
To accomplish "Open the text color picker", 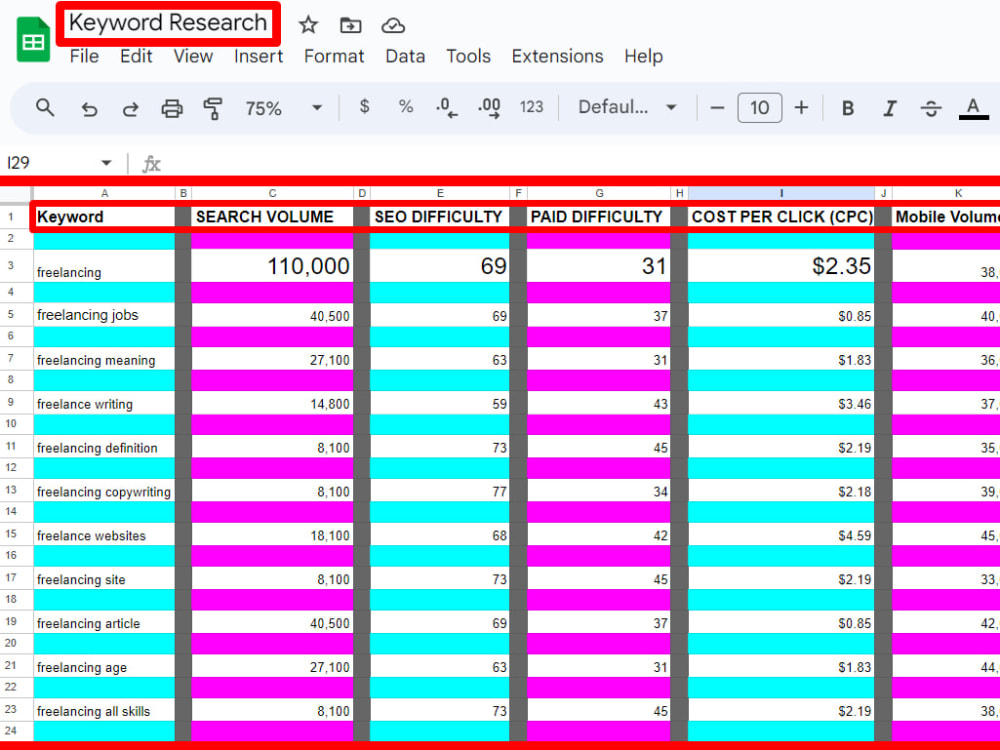I will (973, 108).
